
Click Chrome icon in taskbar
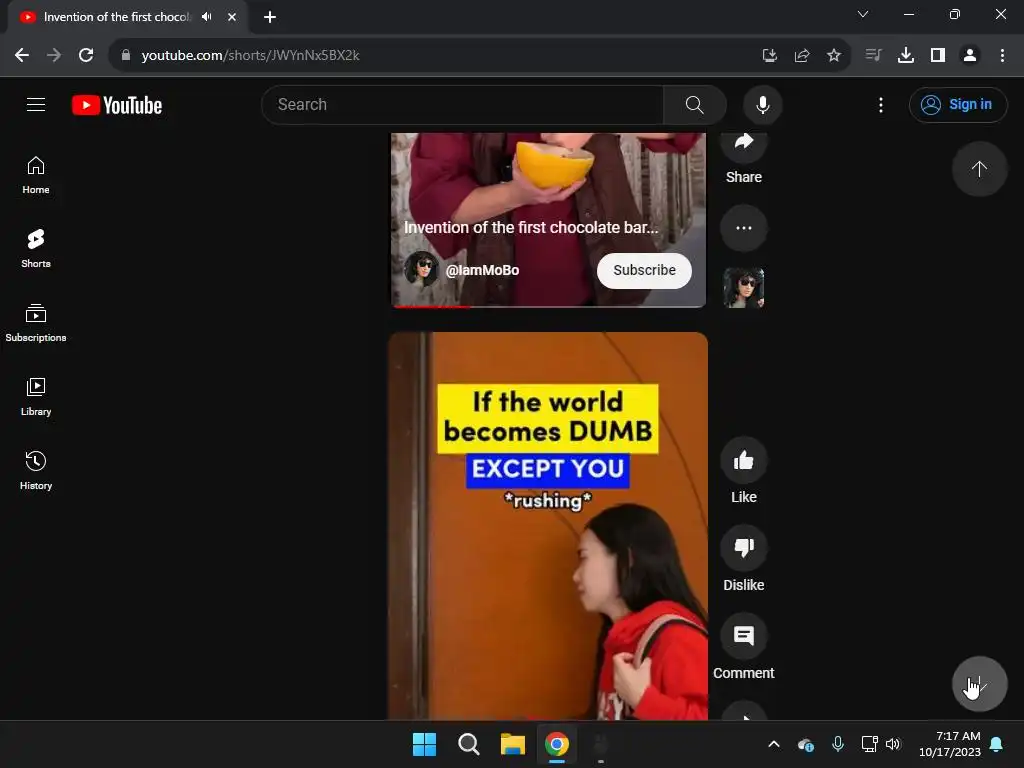(556, 744)
